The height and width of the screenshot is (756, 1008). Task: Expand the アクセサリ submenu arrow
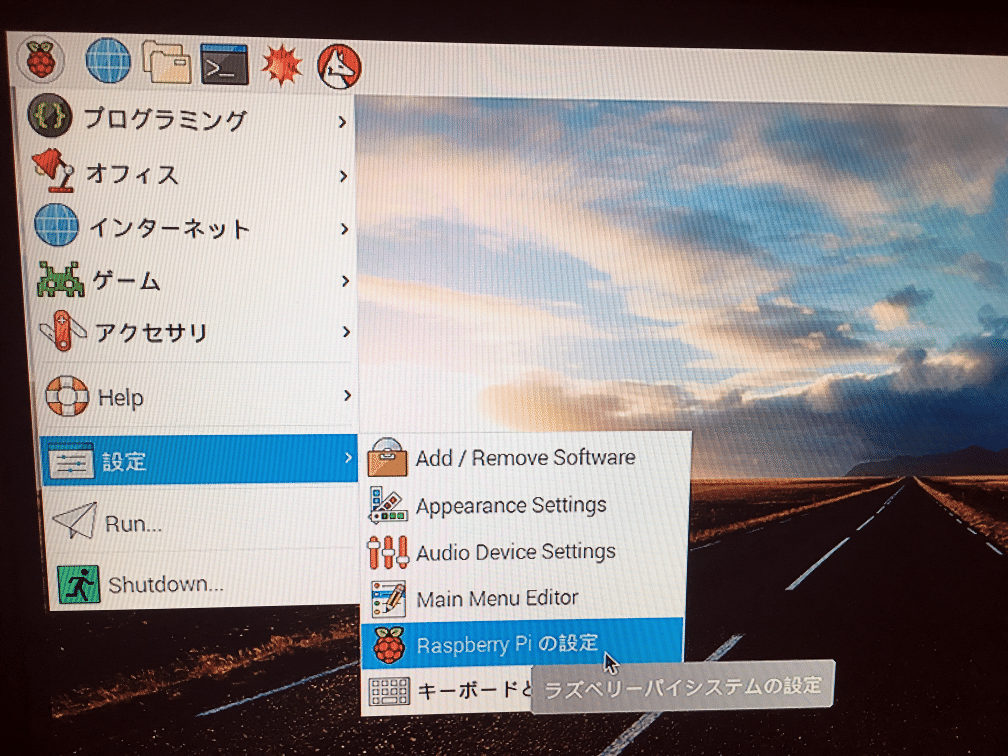[346, 332]
